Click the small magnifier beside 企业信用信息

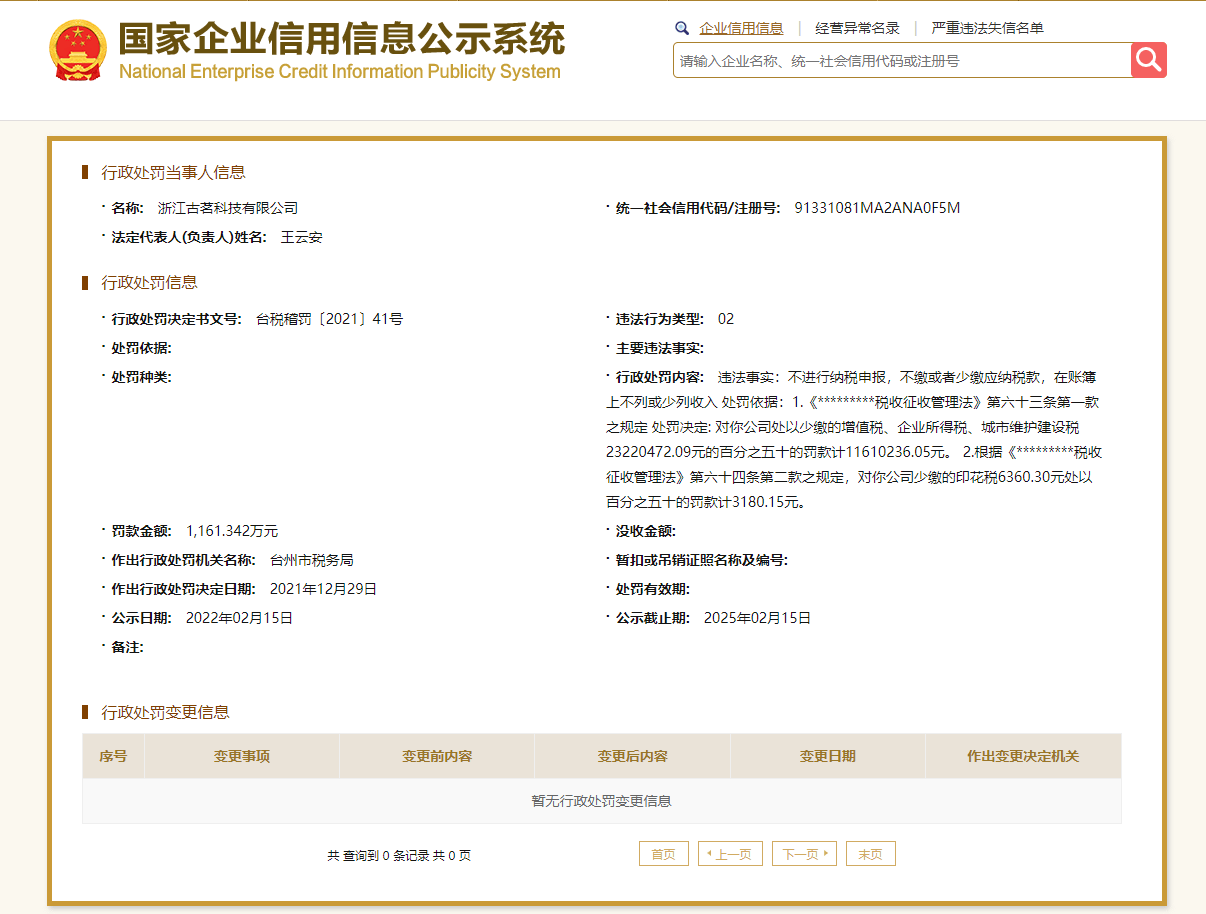point(682,28)
